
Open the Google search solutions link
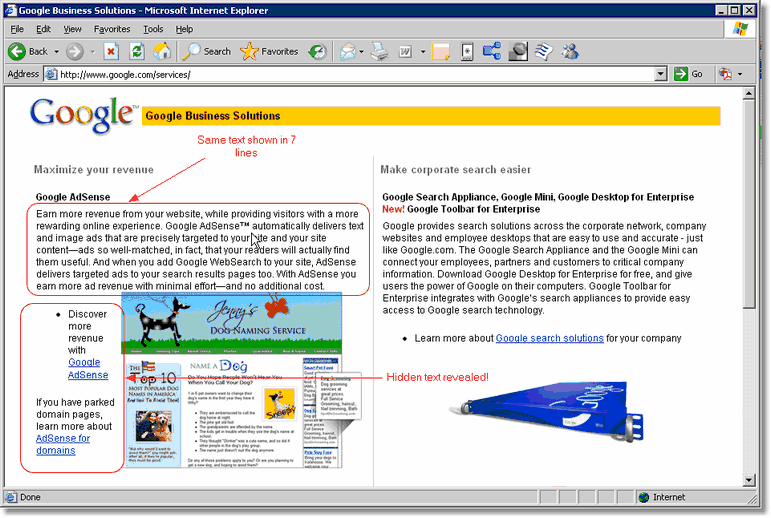[x=549, y=338]
